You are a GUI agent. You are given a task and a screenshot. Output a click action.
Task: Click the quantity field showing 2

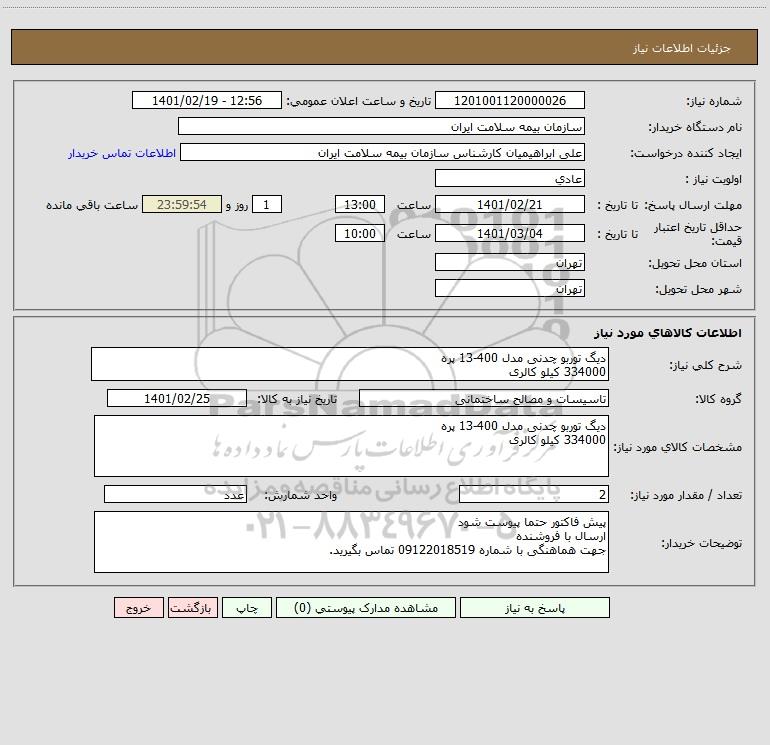click(534, 494)
